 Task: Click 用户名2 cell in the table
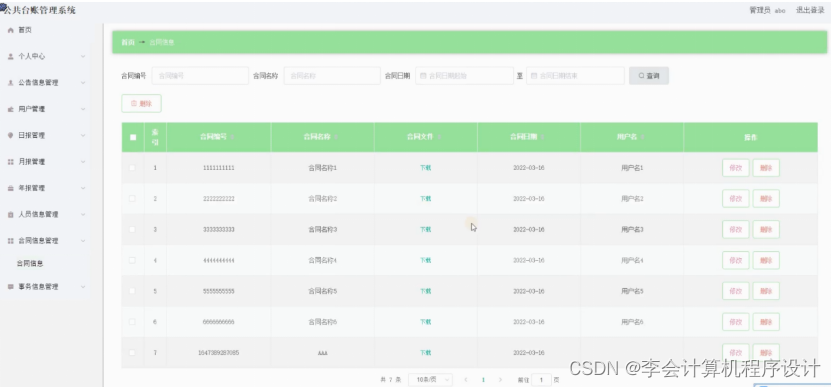click(632, 198)
